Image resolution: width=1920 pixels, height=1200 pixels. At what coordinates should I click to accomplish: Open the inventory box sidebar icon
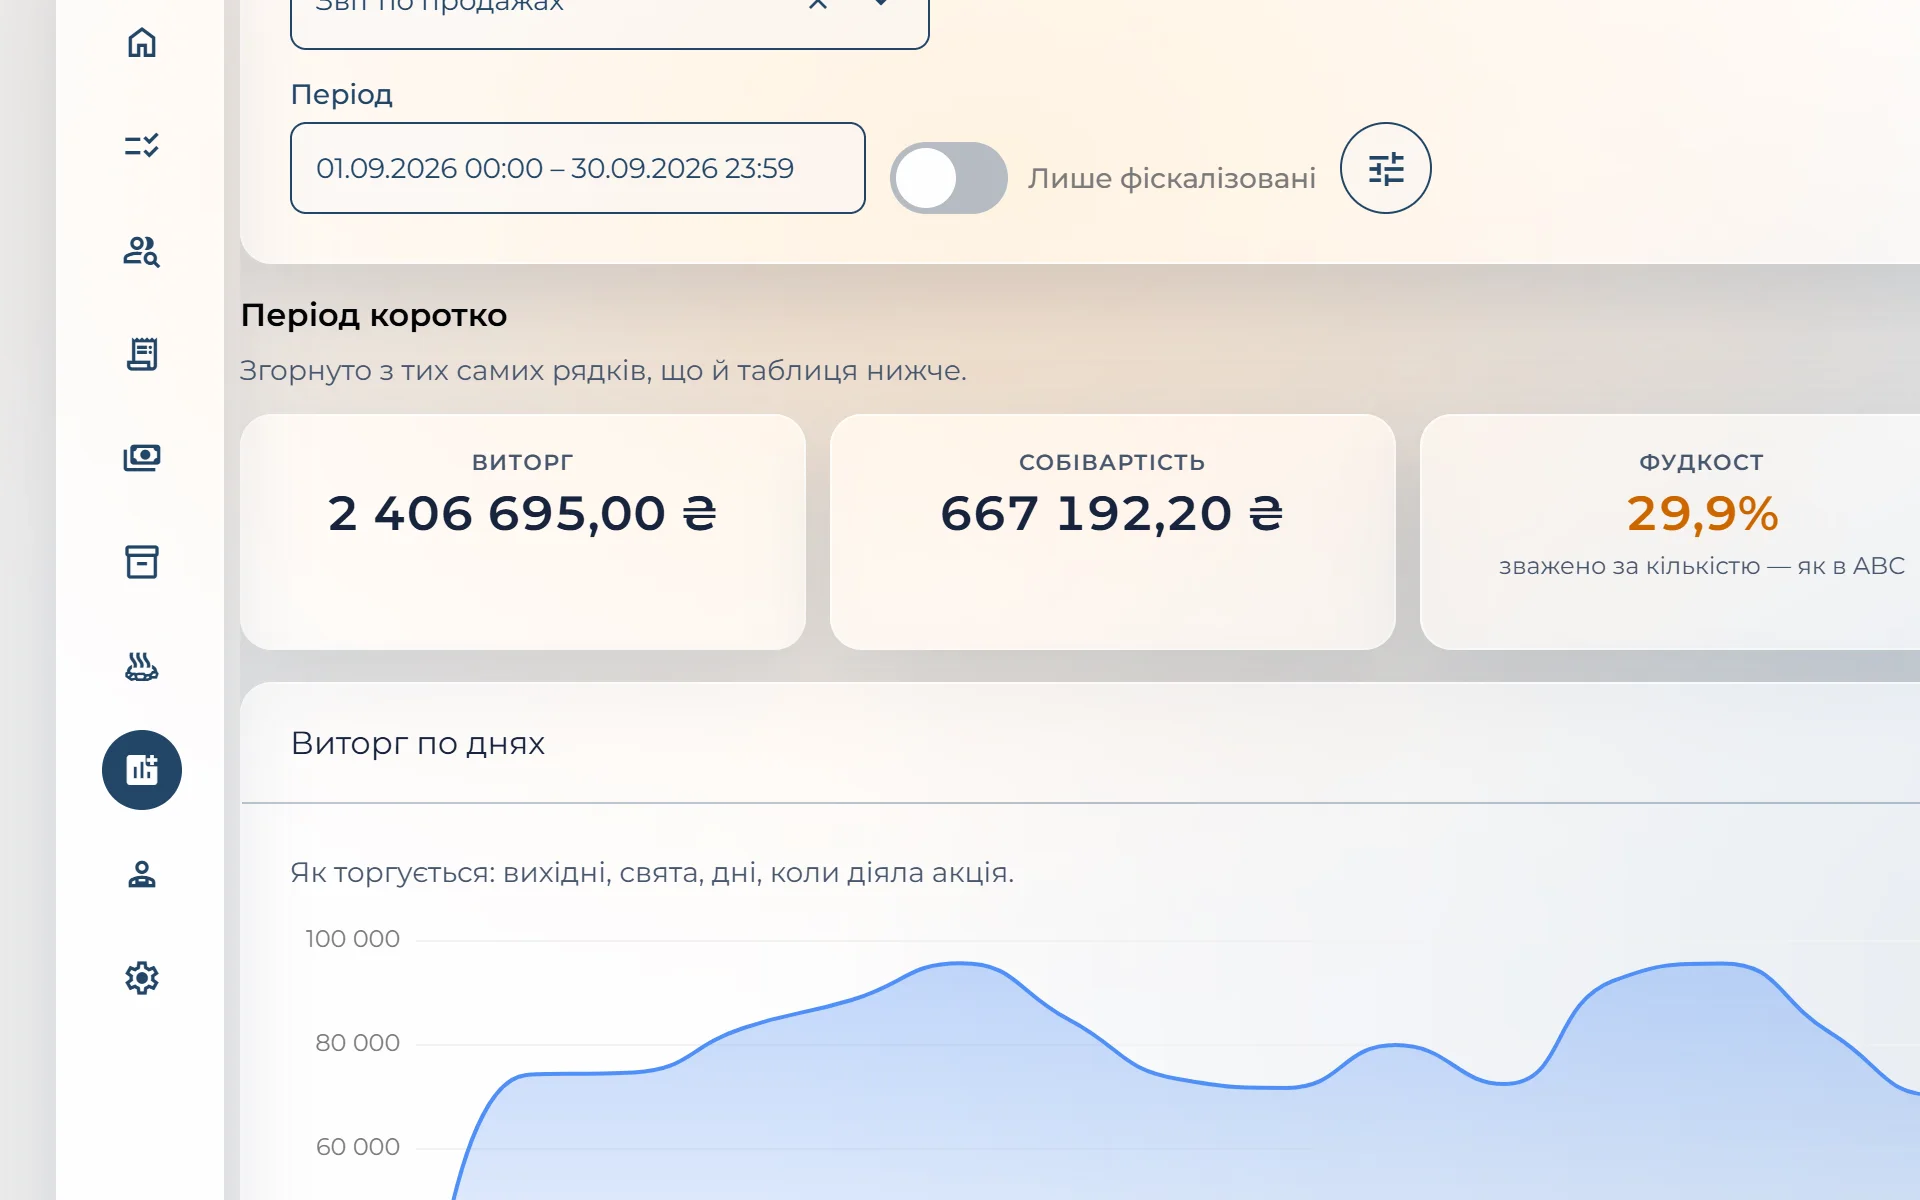pyautogui.click(x=142, y=562)
